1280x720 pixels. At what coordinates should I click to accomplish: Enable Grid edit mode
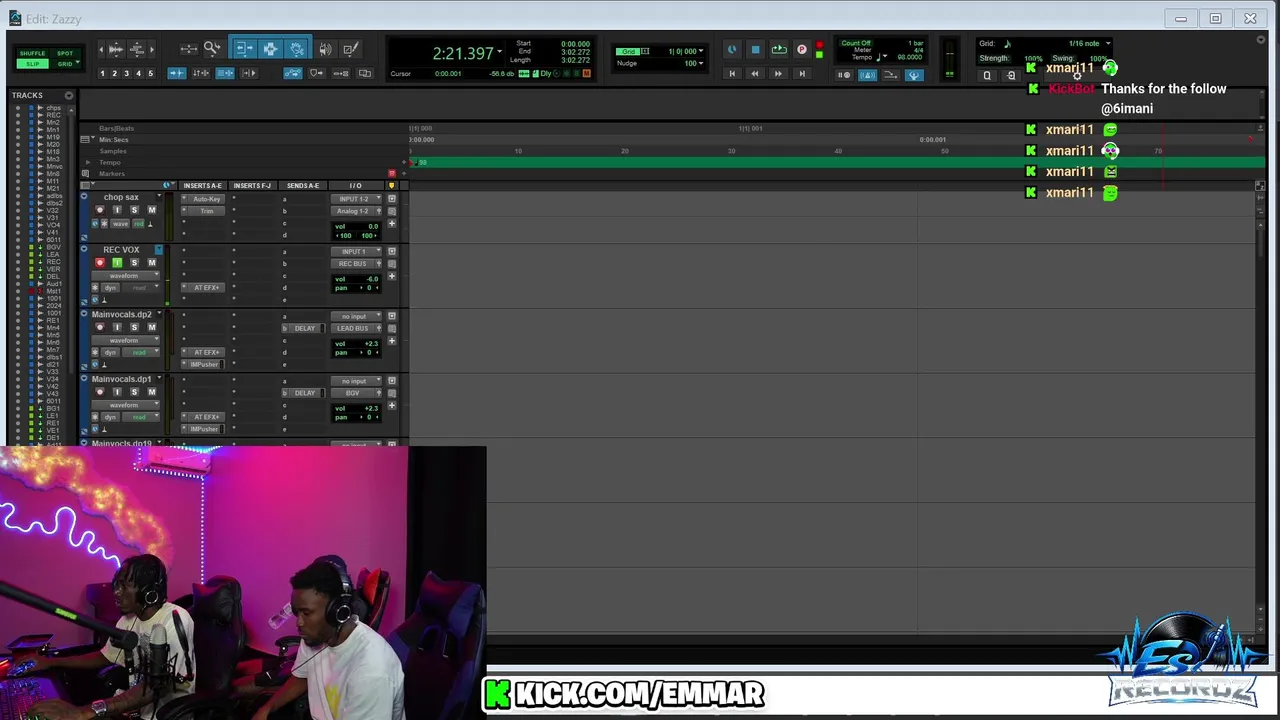click(x=63, y=64)
